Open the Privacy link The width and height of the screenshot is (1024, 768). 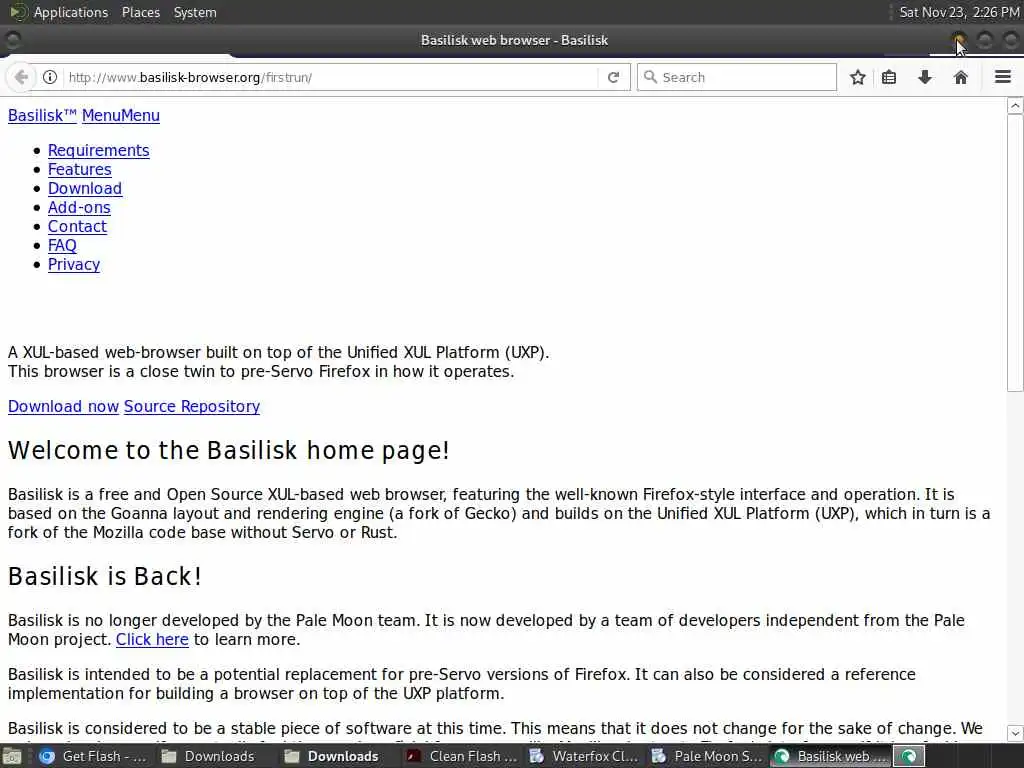[74, 264]
